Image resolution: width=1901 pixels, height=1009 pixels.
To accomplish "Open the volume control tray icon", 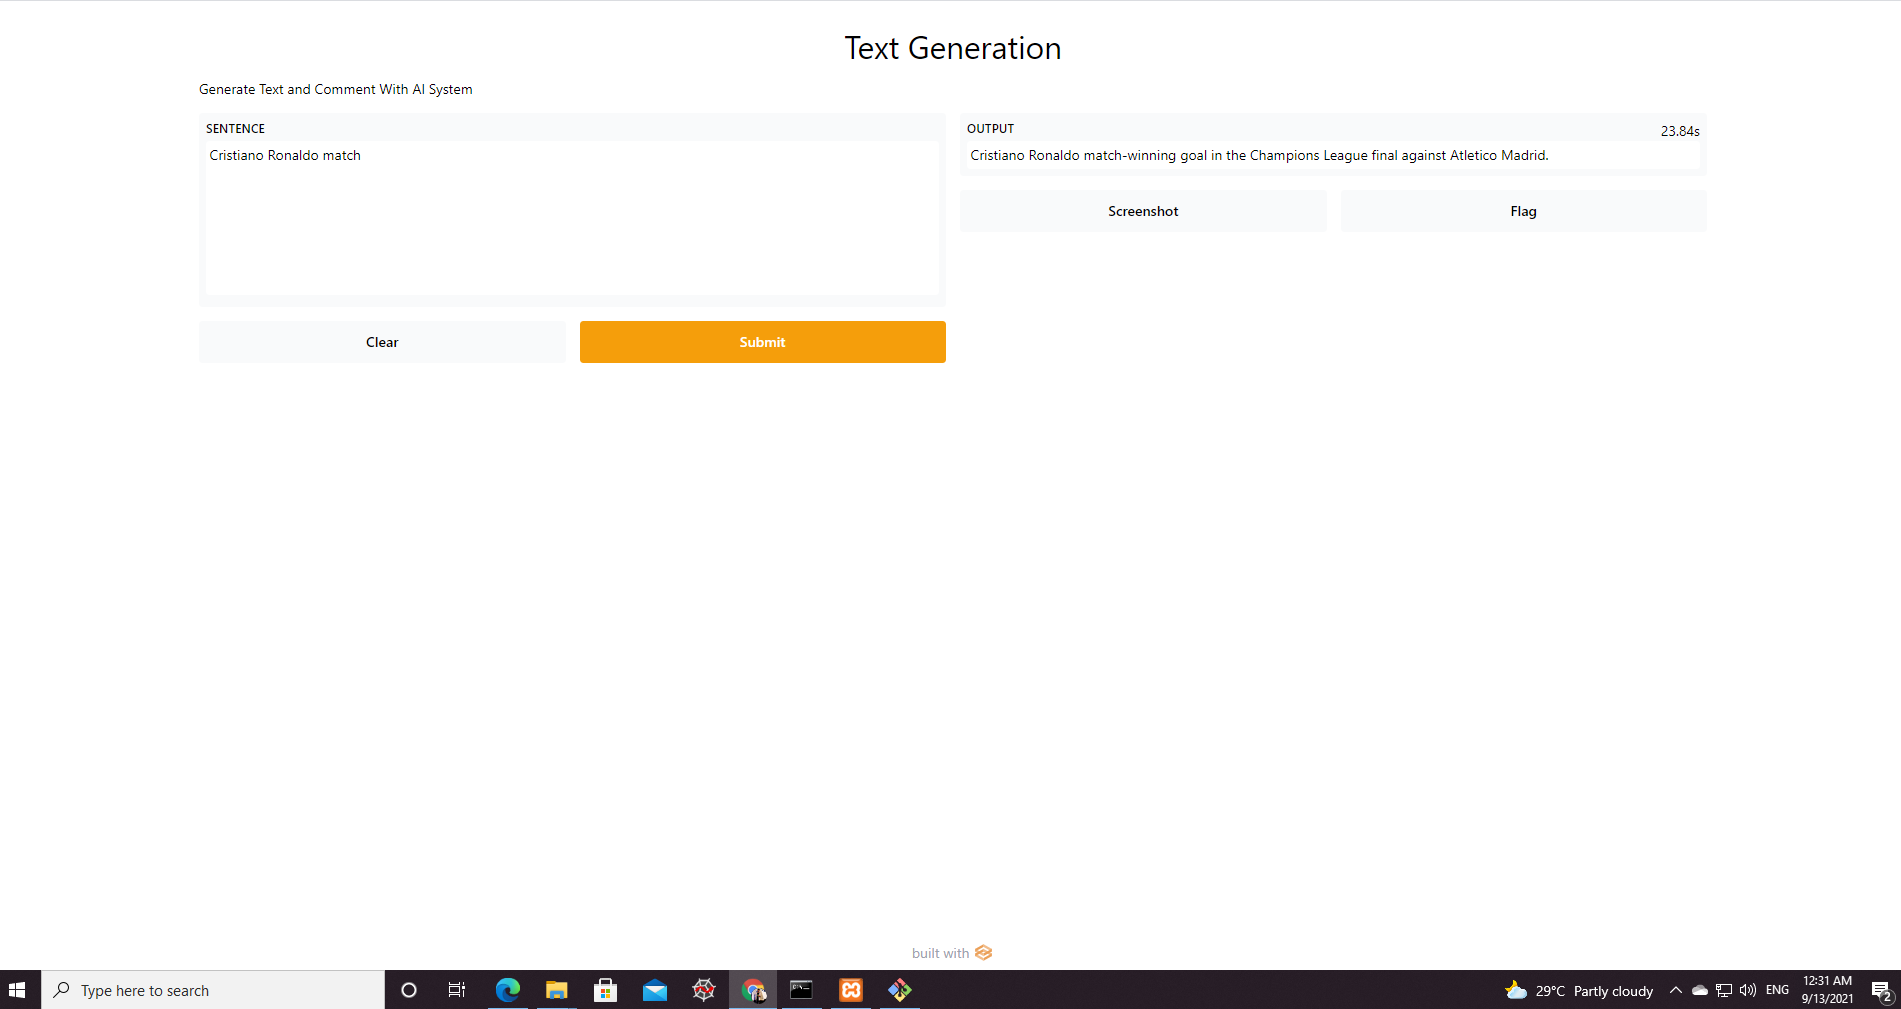I will tap(1748, 990).
